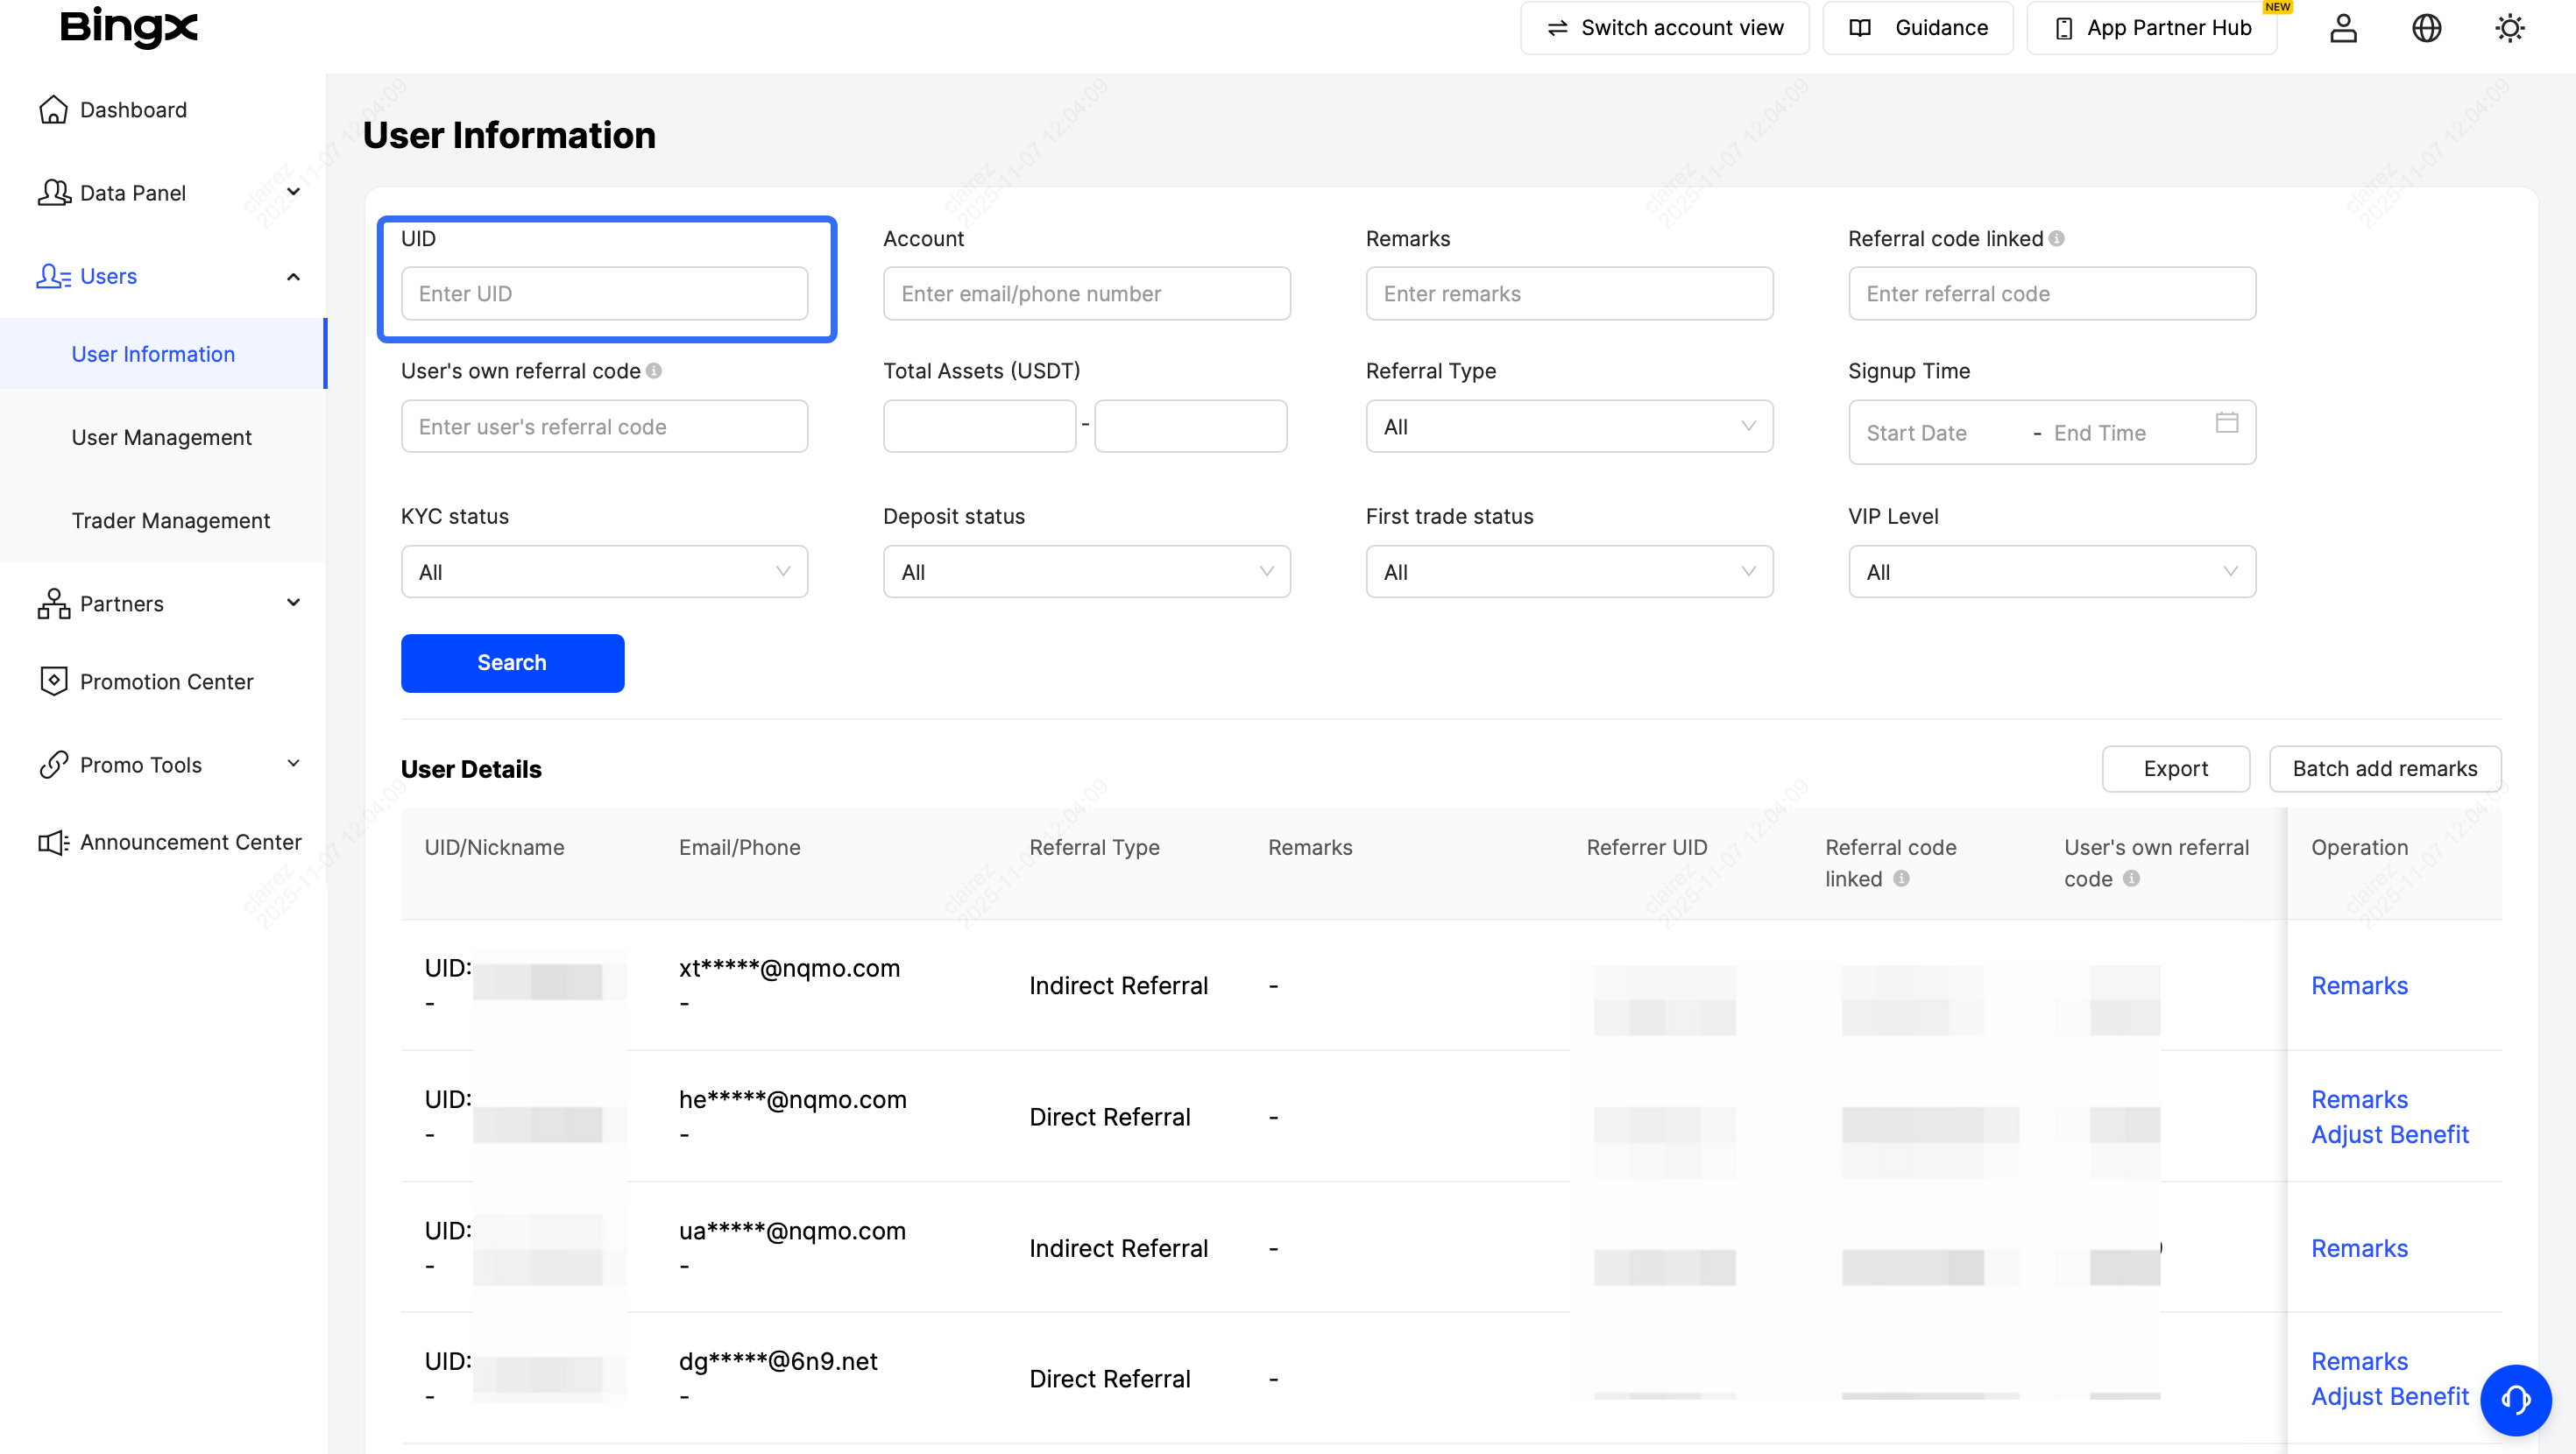Click info icon next to Referral code linked
This screenshot has height=1454, width=2576.
[x=2056, y=239]
